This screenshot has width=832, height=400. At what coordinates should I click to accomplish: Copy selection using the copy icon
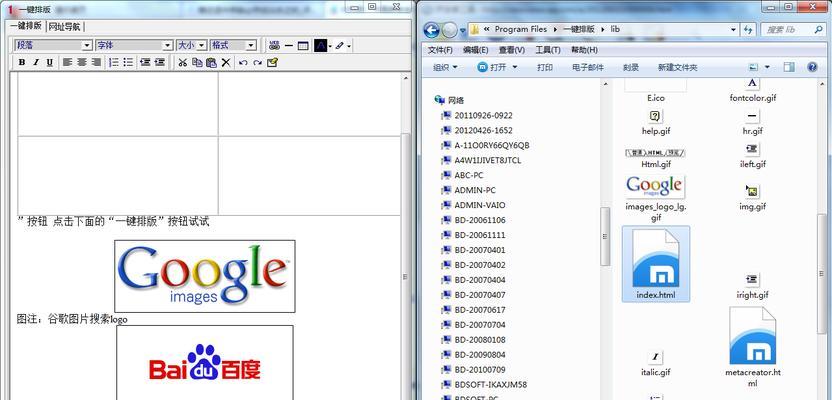click(x=197, y=63)
